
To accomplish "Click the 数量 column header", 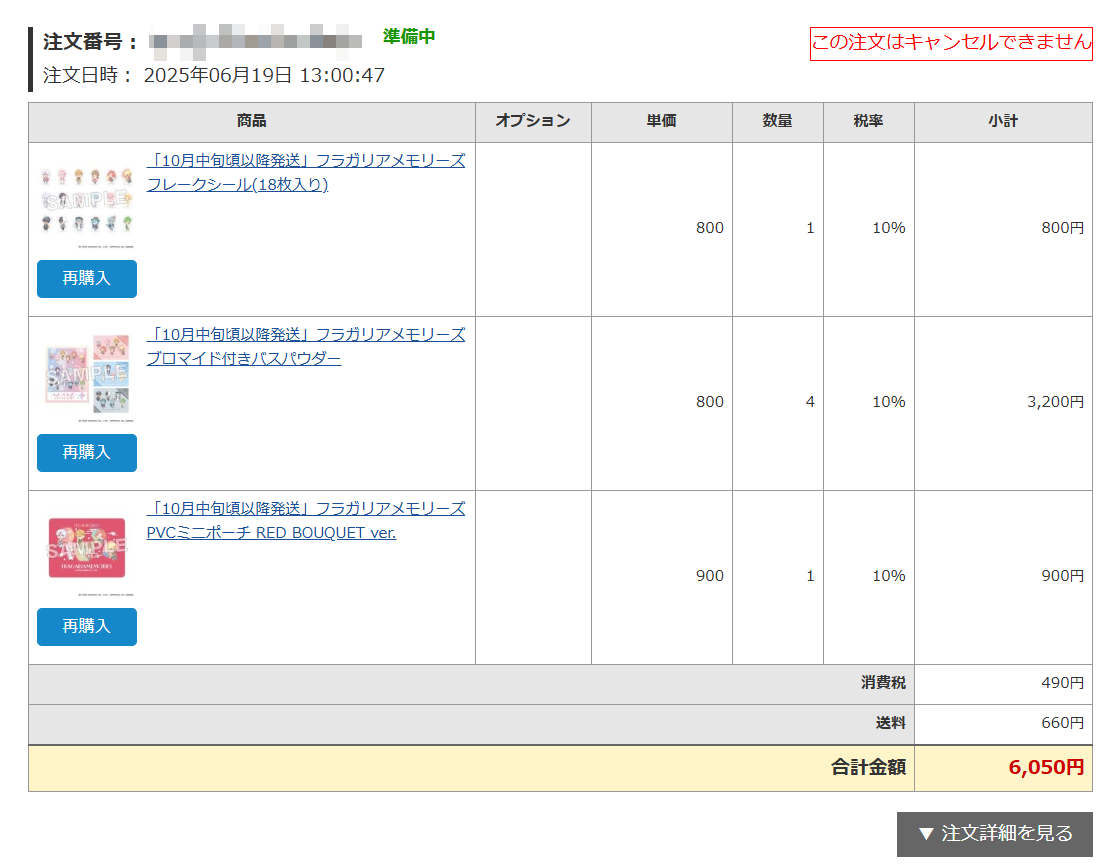I will (777, 122).
